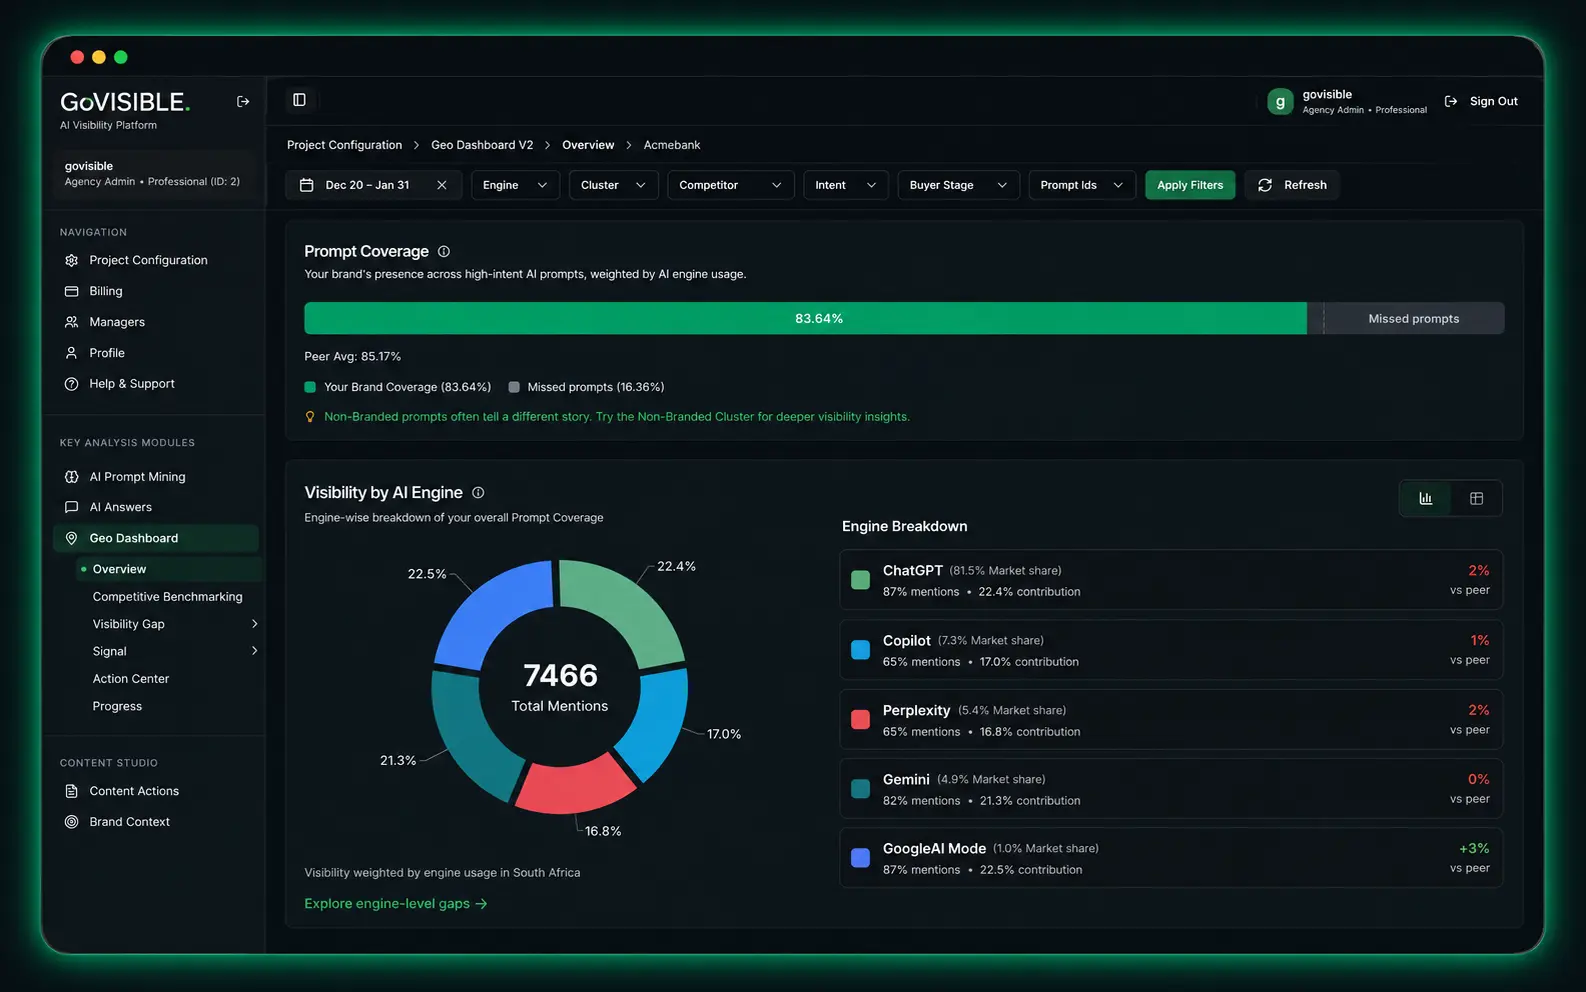Click the Missed prompts bar segment
Screen dimensions: 1586x992
(x=1413, y=318)
